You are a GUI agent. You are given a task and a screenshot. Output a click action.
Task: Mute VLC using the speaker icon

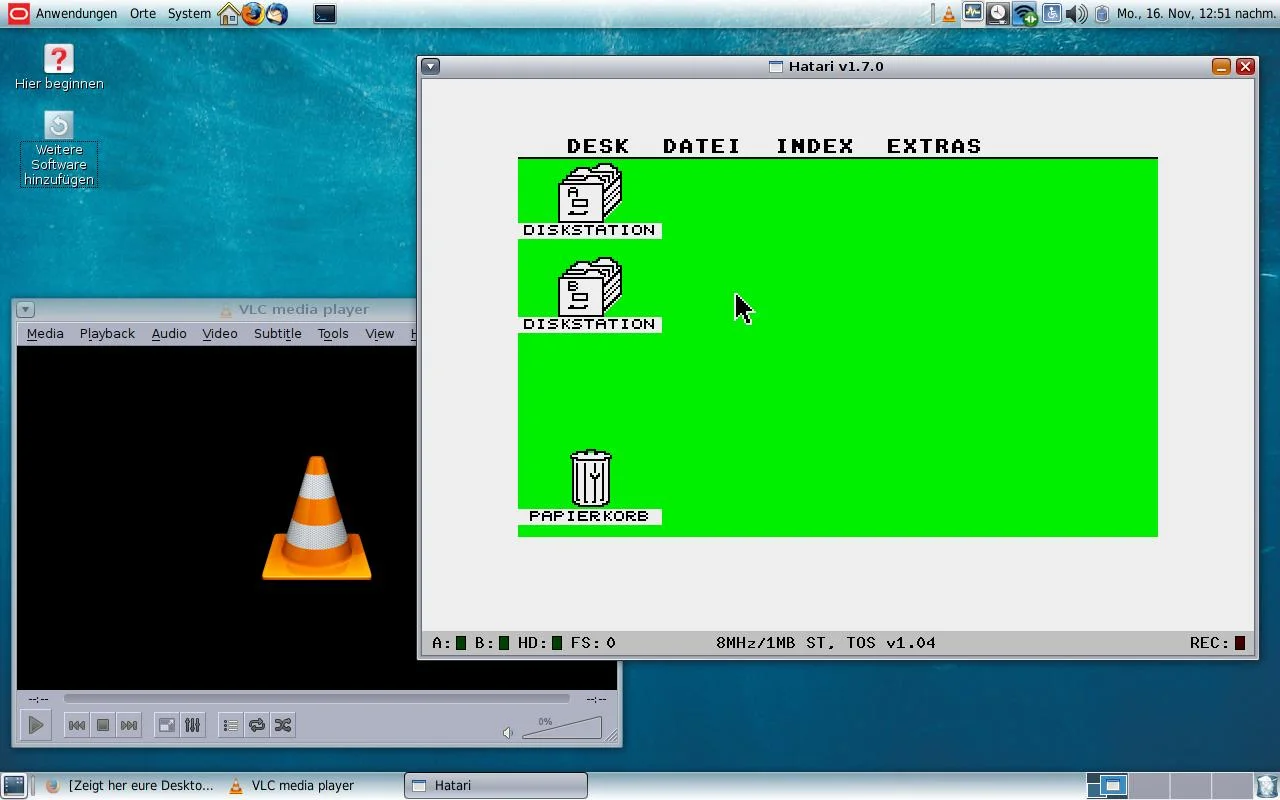tap(508, 733)
